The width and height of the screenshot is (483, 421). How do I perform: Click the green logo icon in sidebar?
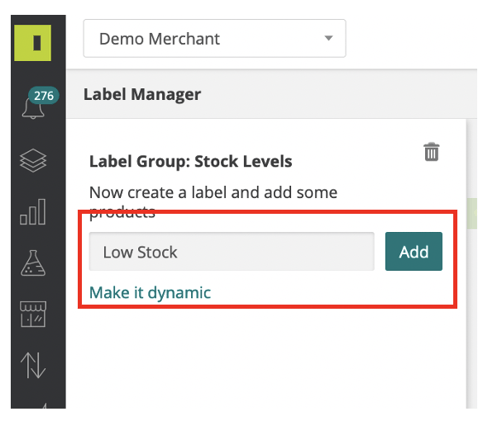pos(33,43)
